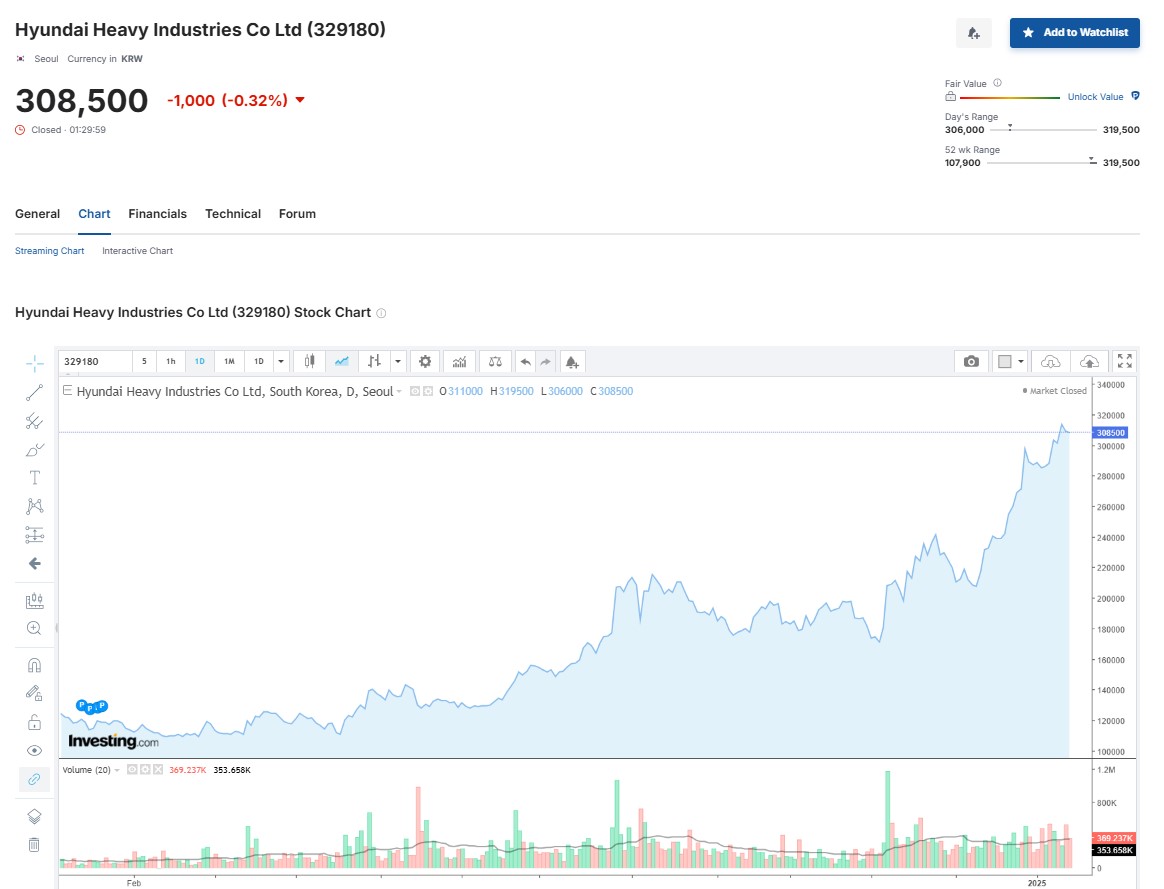Open the Technical tab

[233, 214]
